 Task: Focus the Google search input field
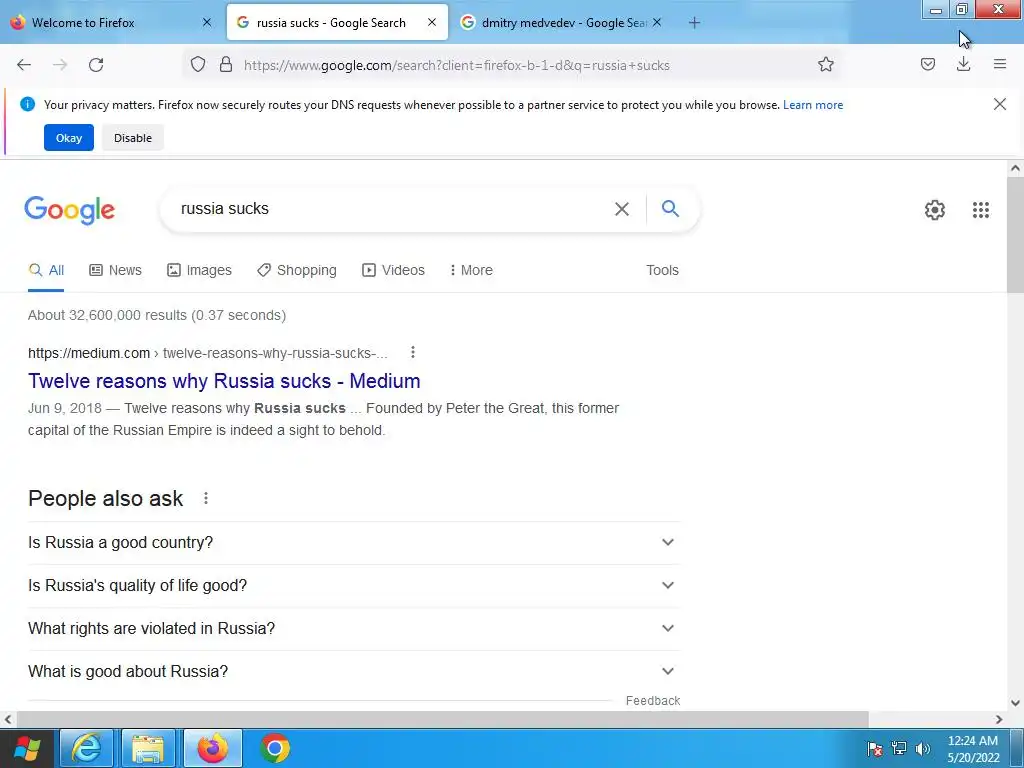(x=392, y=209)
